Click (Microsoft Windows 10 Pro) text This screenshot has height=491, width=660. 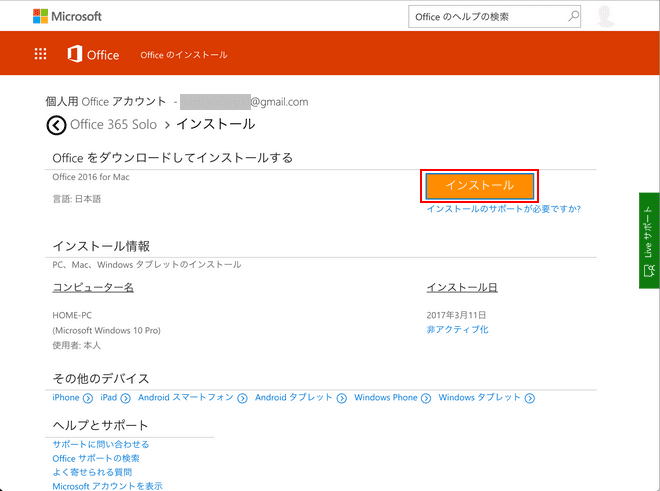(x=106, y=331)
